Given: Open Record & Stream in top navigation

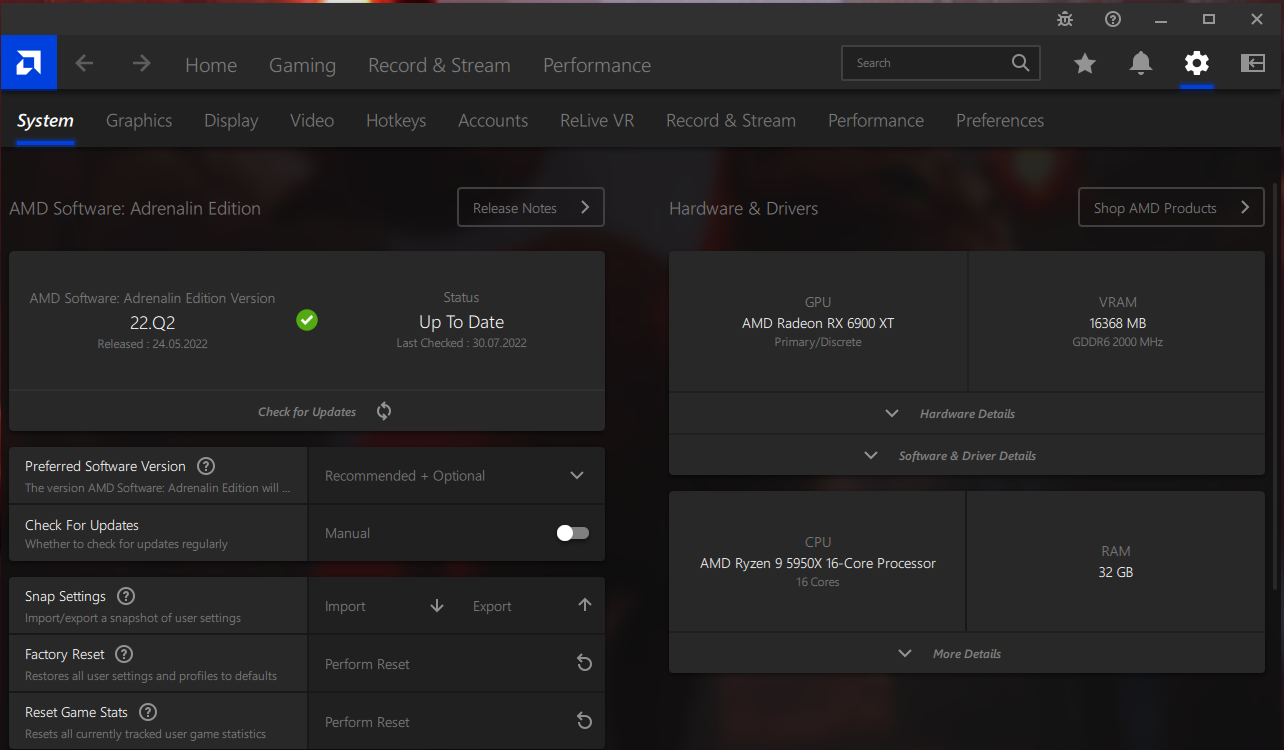Looking at the screenshot, I should [439, 65].
